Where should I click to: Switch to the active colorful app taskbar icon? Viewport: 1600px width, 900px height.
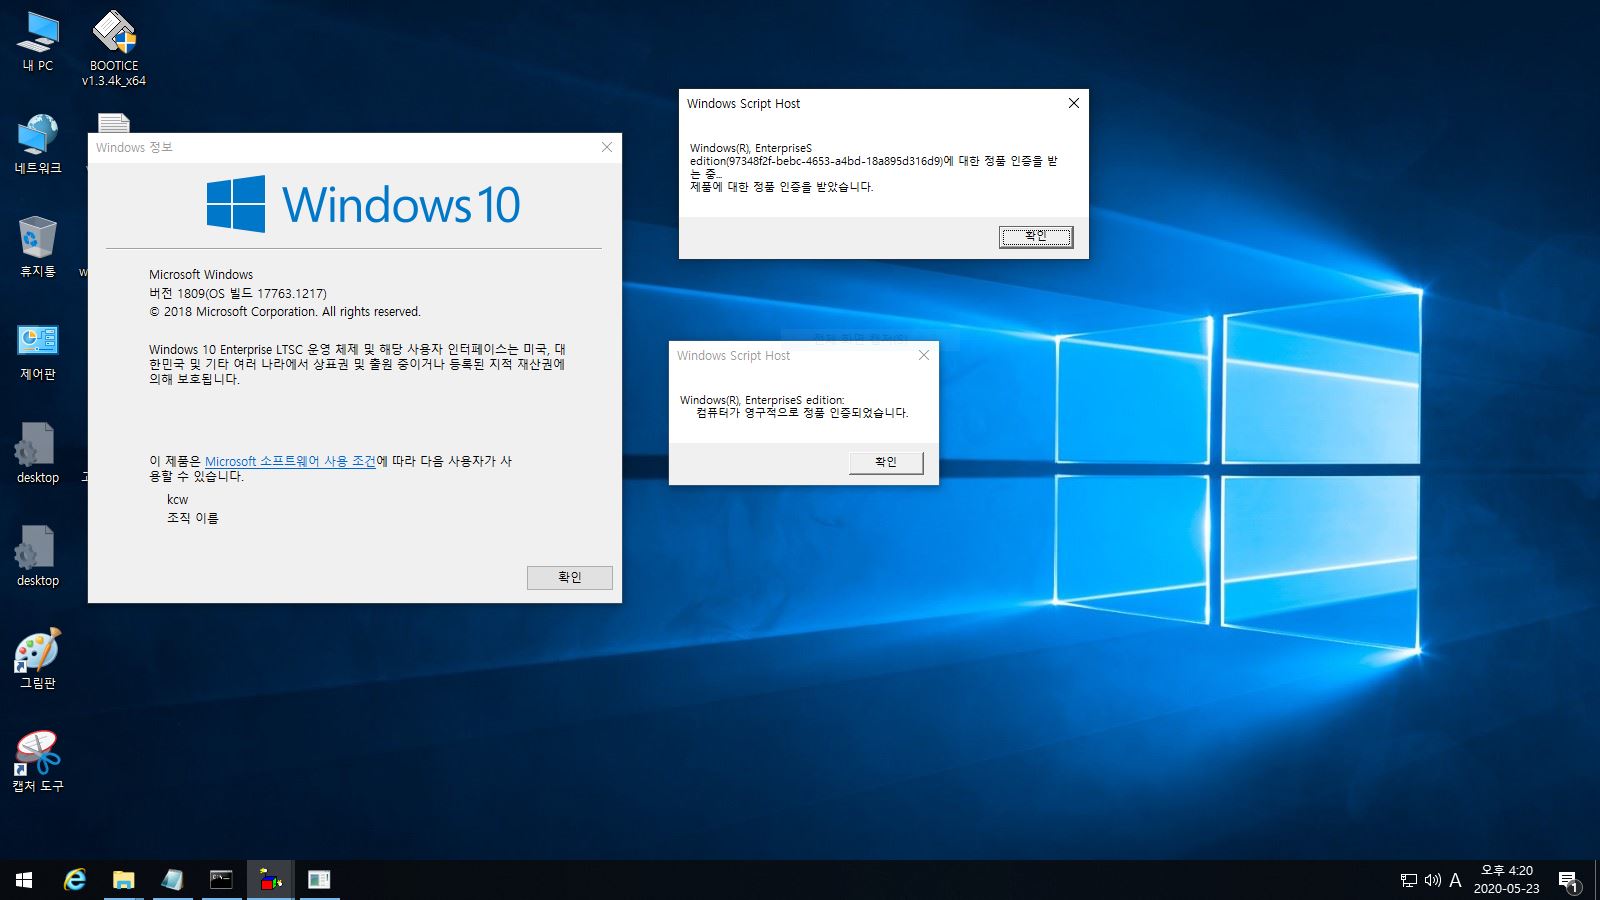(x=270, y=880)
